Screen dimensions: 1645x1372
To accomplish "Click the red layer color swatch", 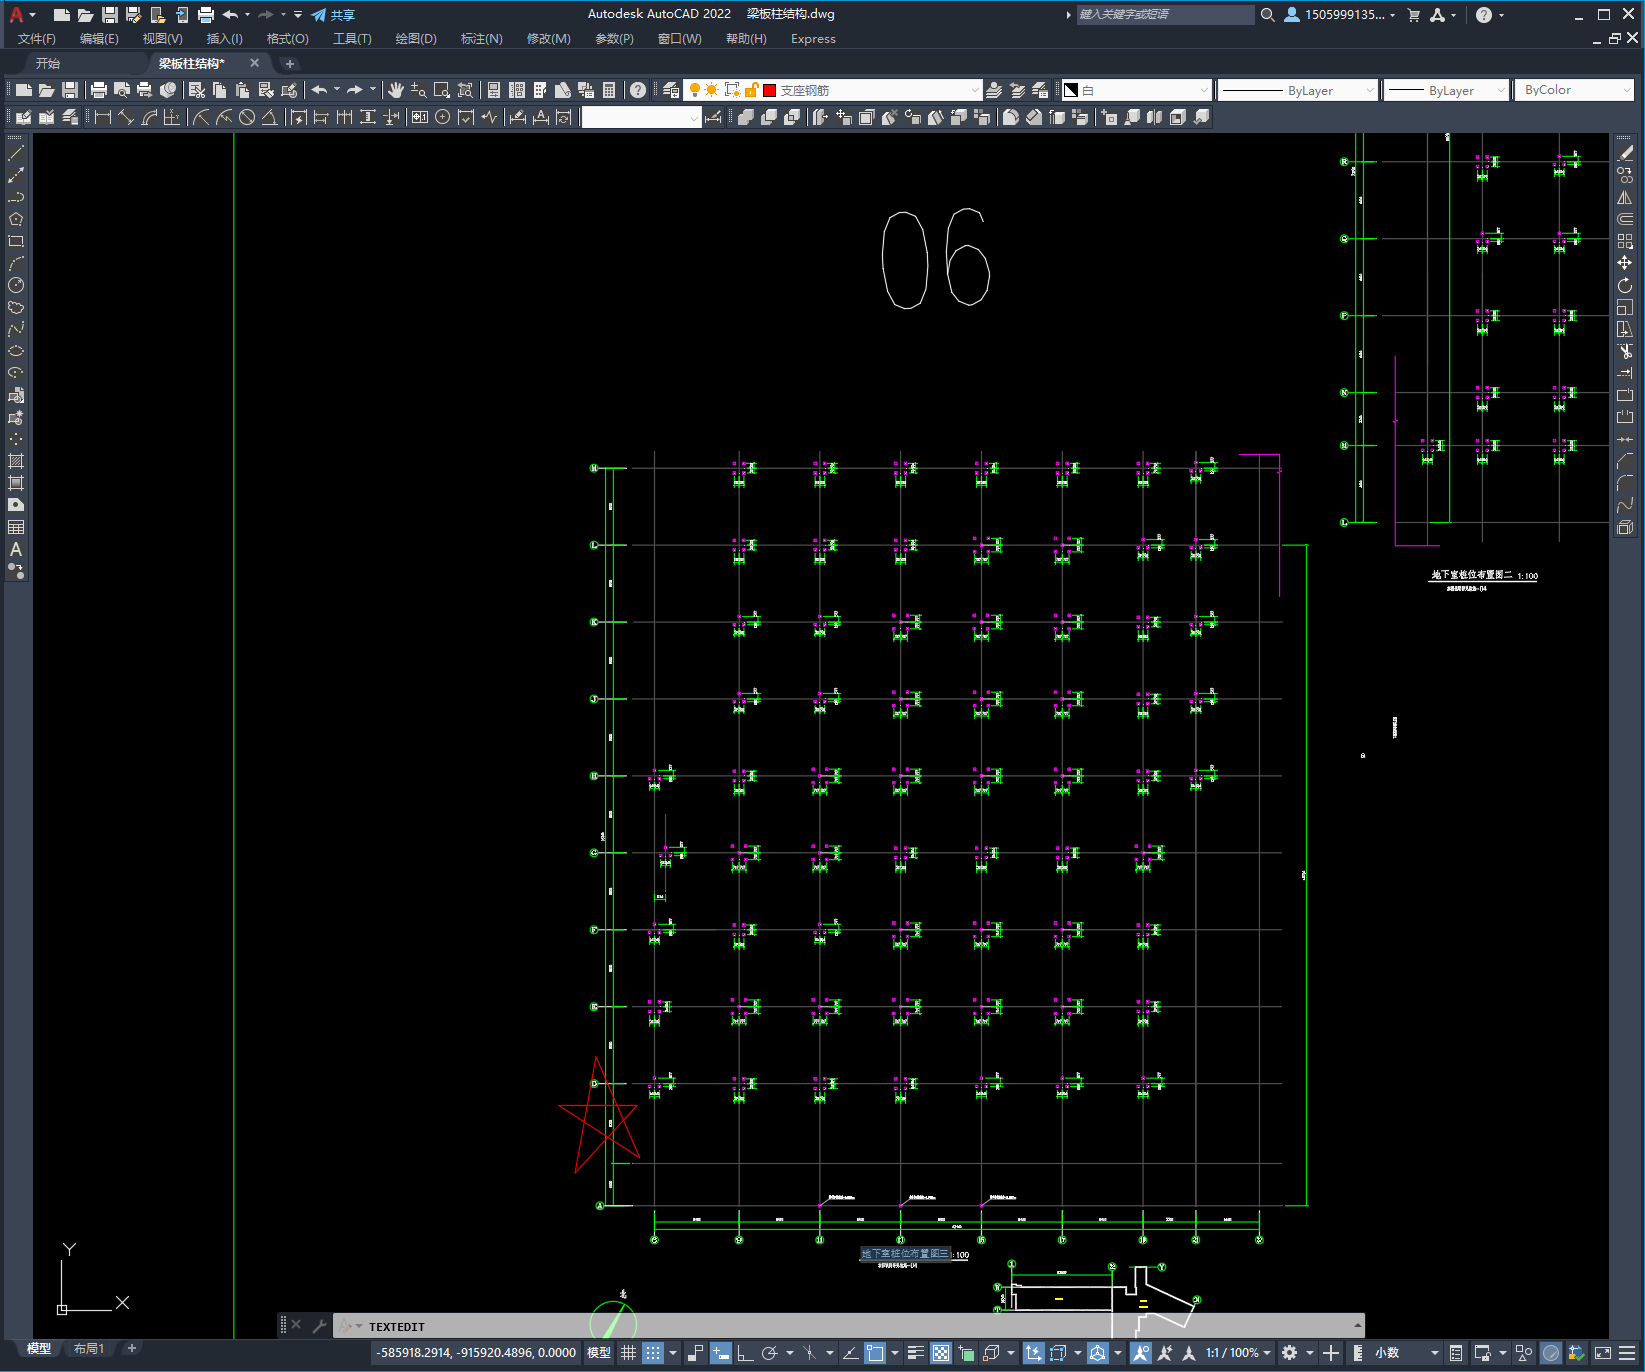I will tap(770, 90).
